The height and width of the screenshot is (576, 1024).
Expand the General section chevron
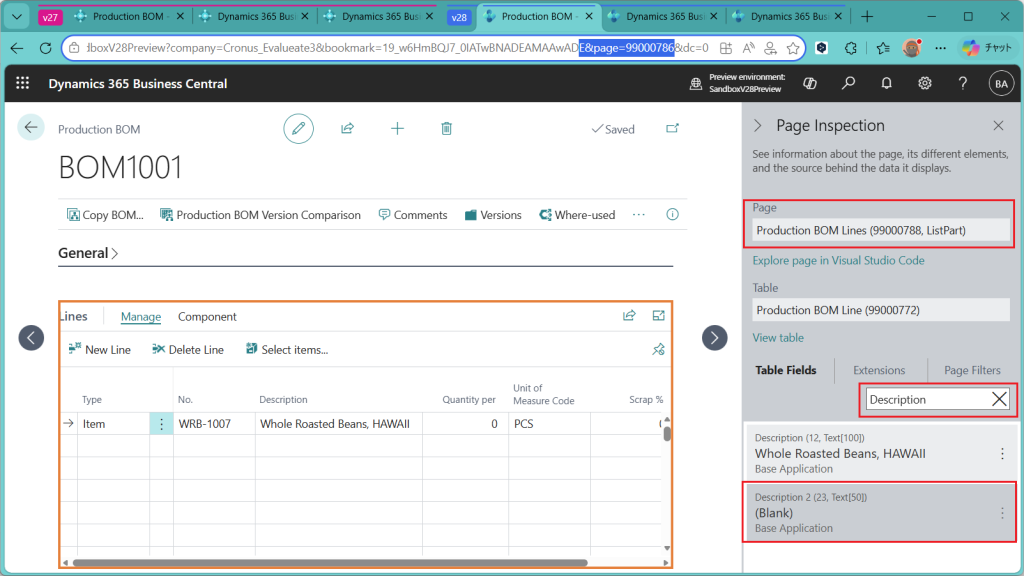tap(115, 254)
